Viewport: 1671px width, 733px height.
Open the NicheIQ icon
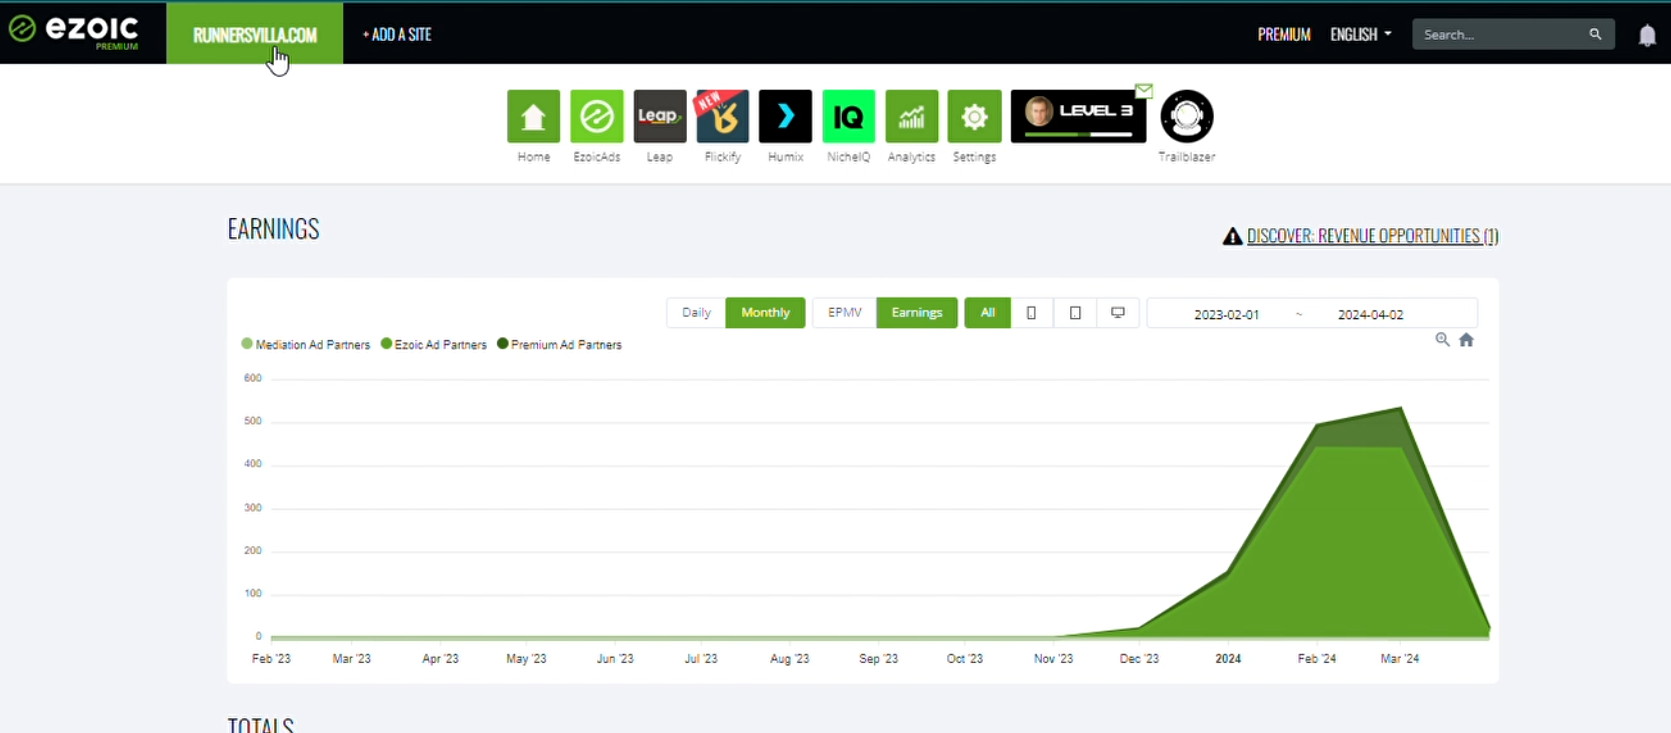(x=849, y=116)
